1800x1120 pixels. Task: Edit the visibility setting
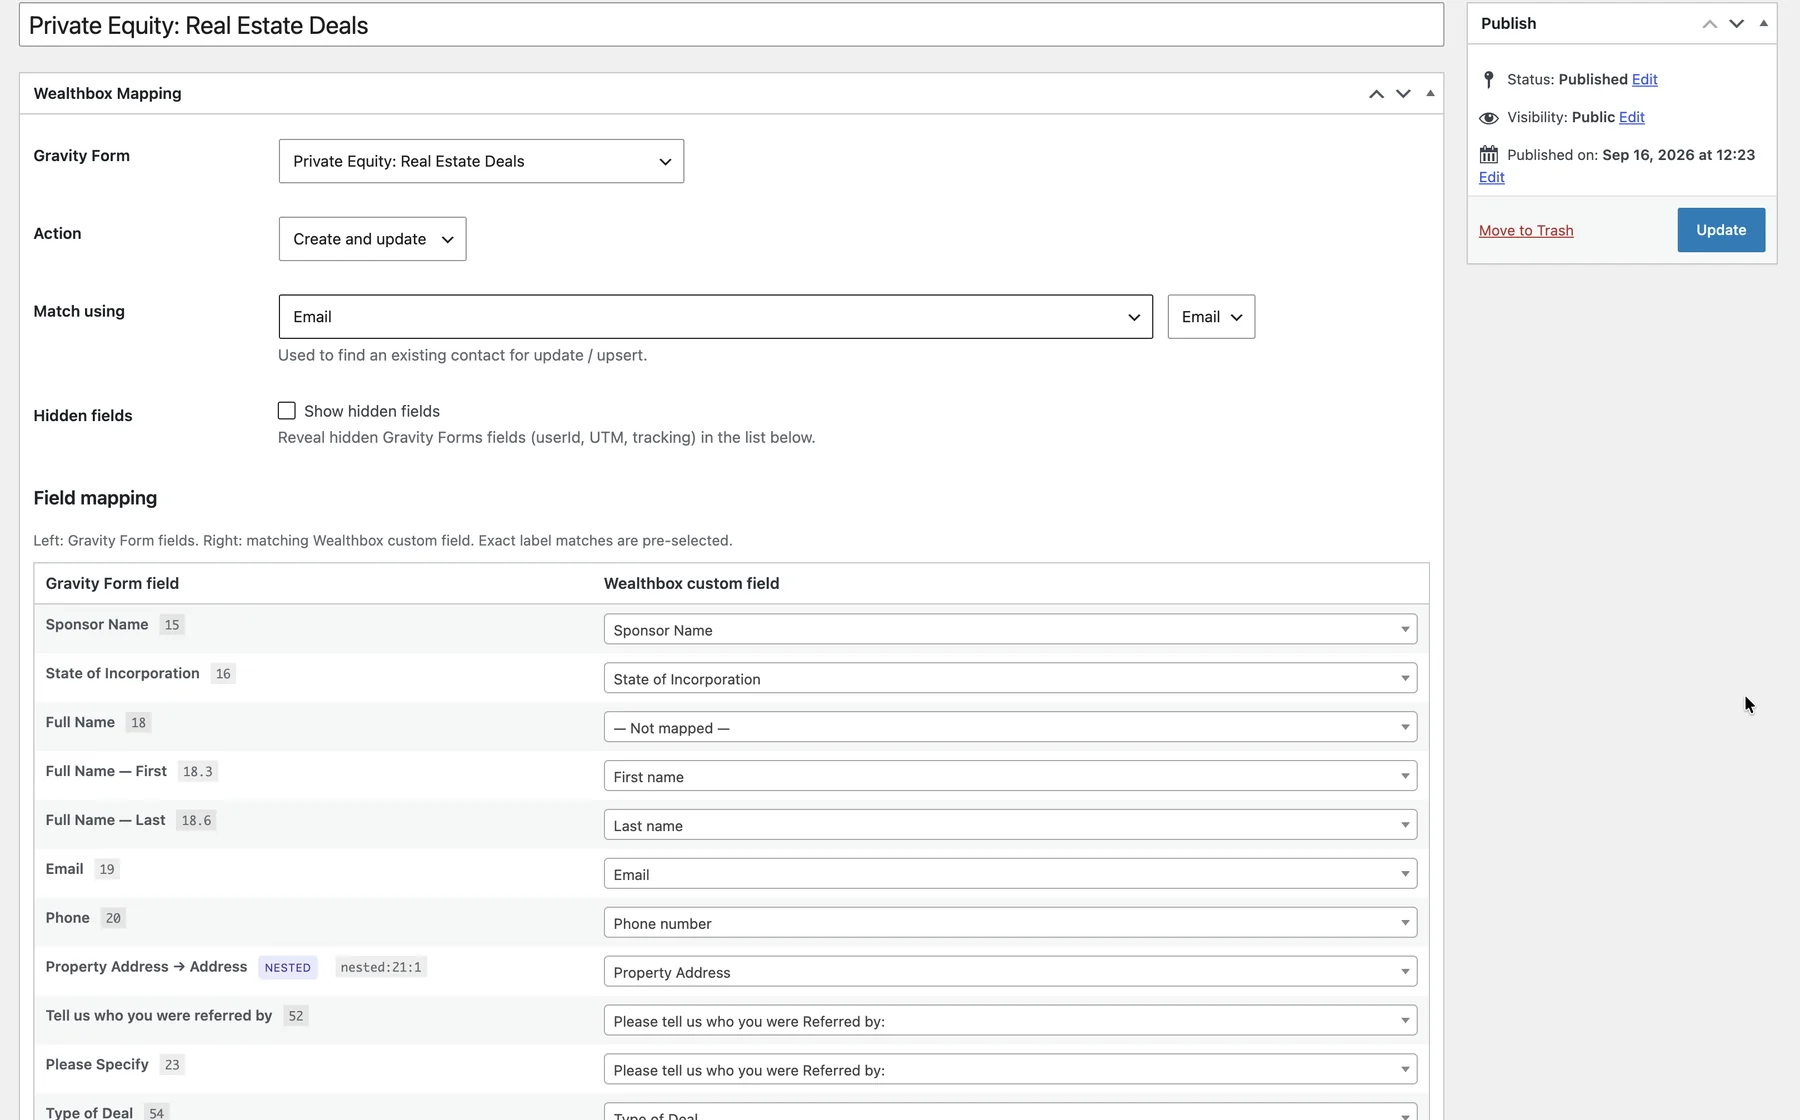click(1631, 118)
